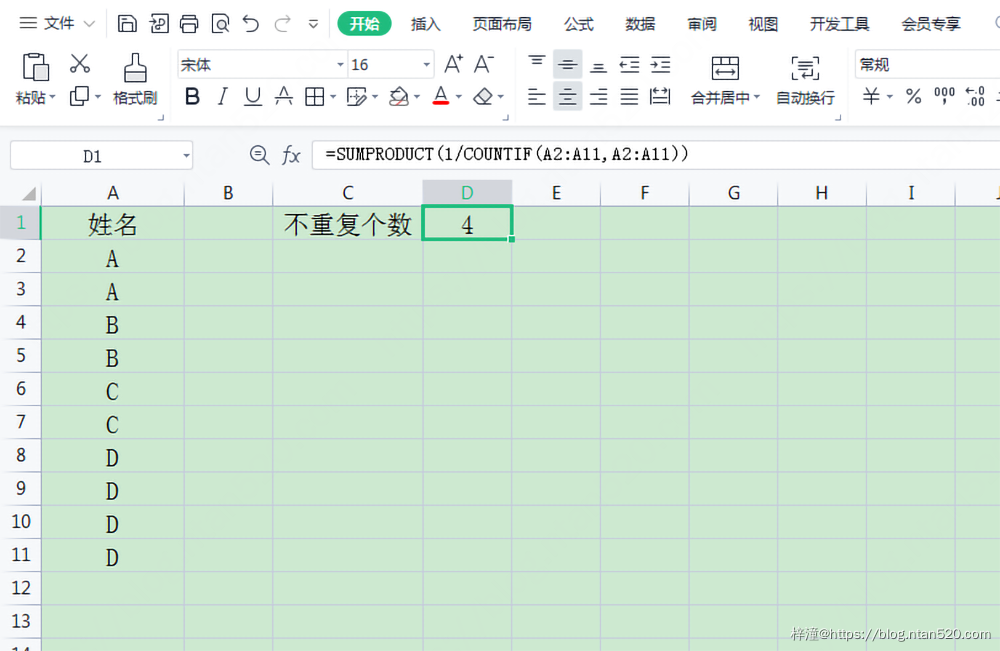Screen dimensions: 1000x651
Task: Open the 审阅 tab
Action: [x=702, y=24]
